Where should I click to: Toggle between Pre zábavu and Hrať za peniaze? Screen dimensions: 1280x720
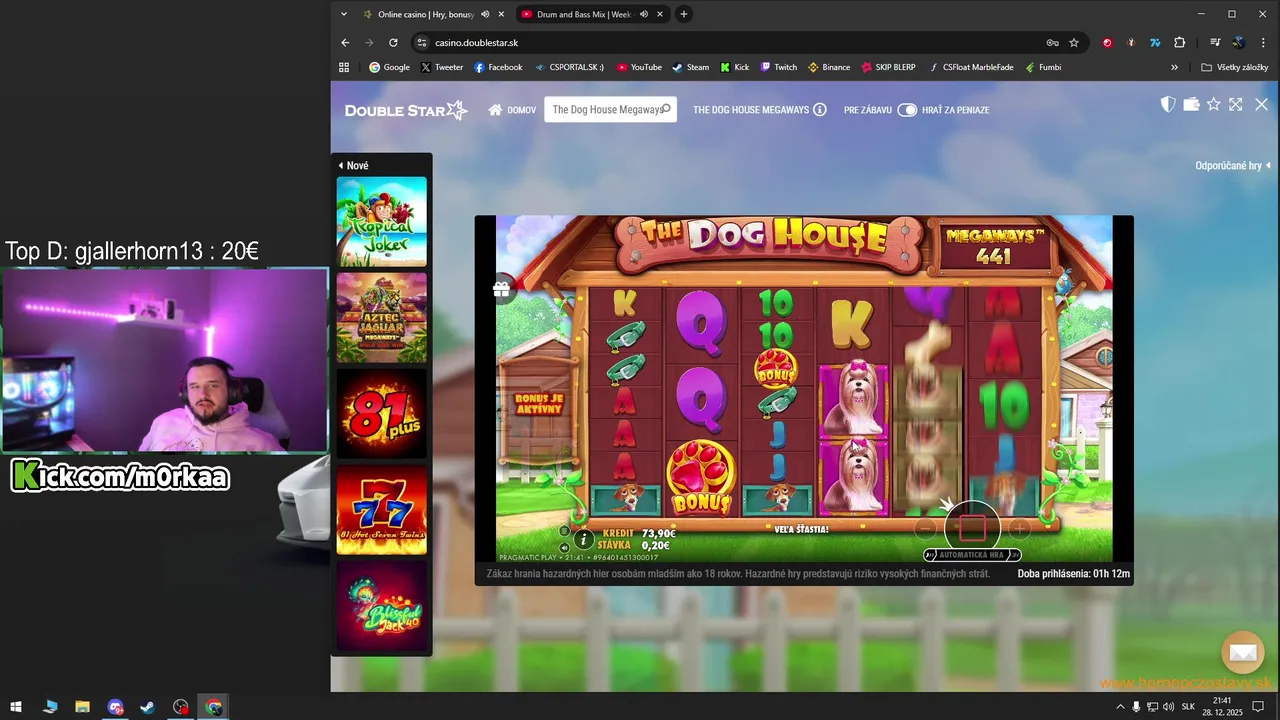point(907,110)
